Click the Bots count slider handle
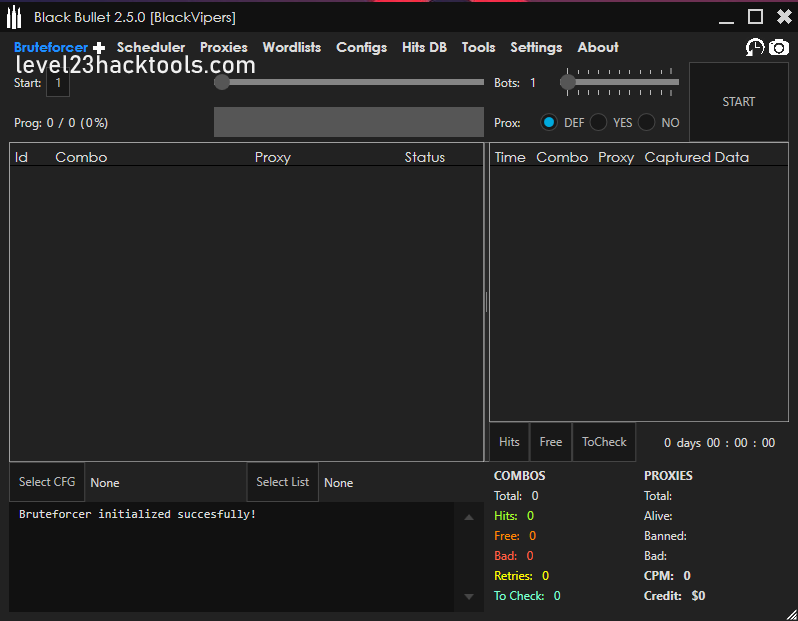 click(567, 82)
